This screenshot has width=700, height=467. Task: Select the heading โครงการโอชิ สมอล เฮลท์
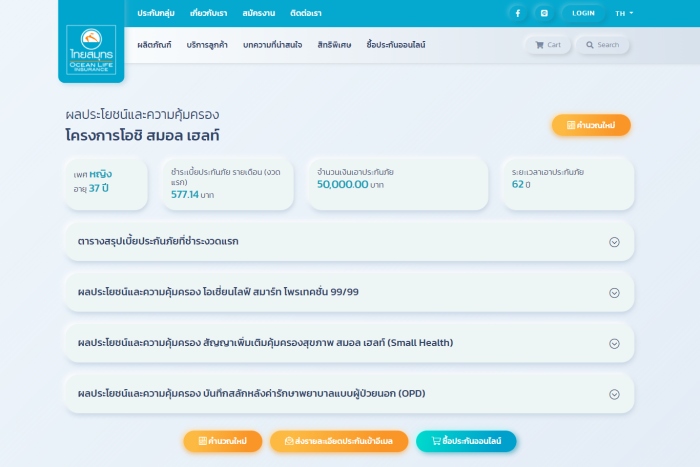coord(142,135)
